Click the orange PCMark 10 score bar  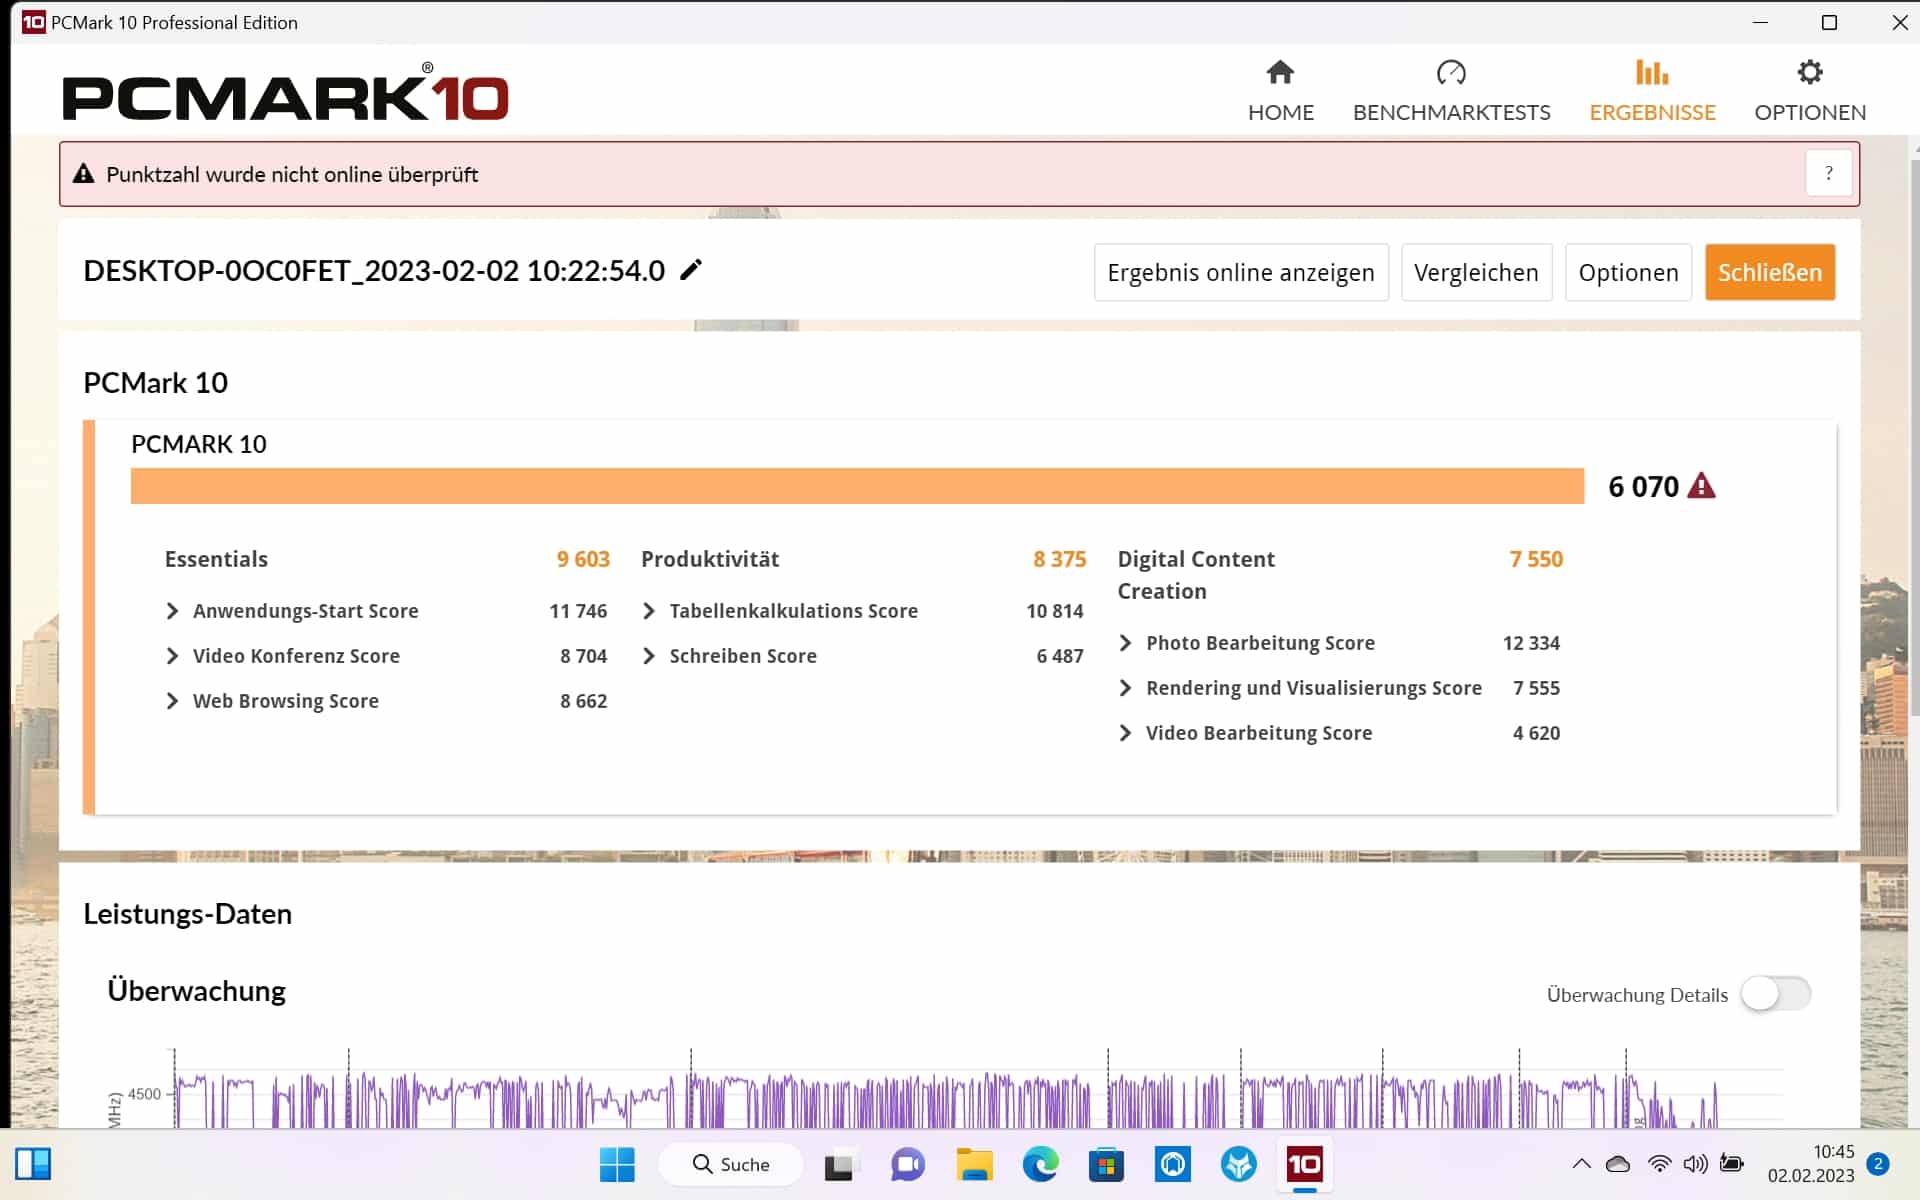(x=857, y=486)
